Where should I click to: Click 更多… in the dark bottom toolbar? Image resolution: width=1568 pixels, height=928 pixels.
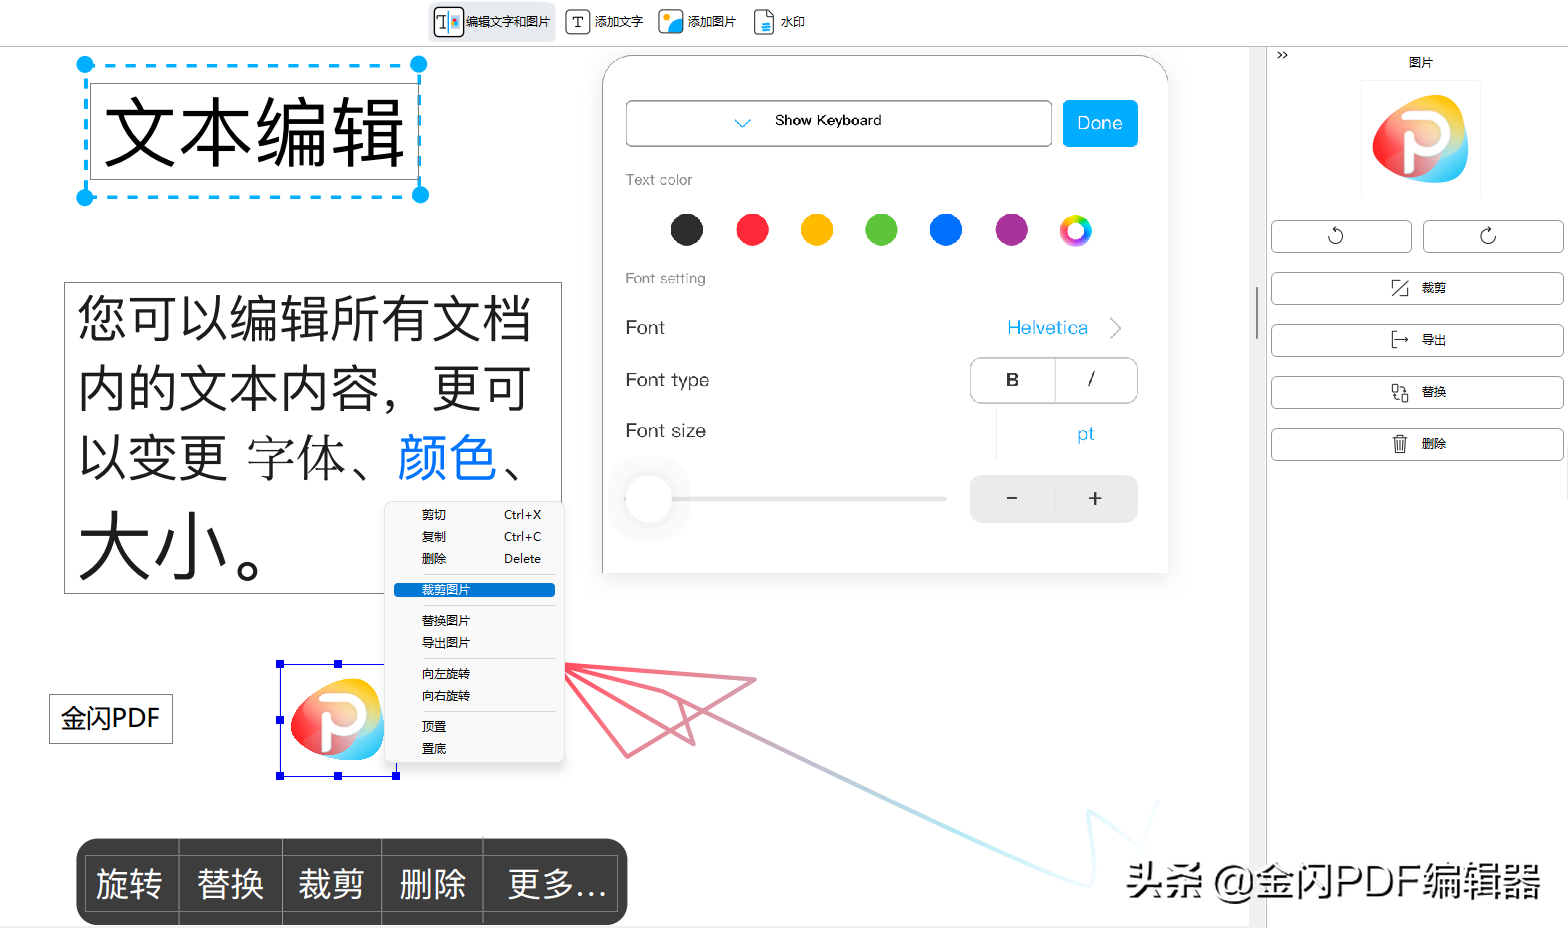pos(557,884)
